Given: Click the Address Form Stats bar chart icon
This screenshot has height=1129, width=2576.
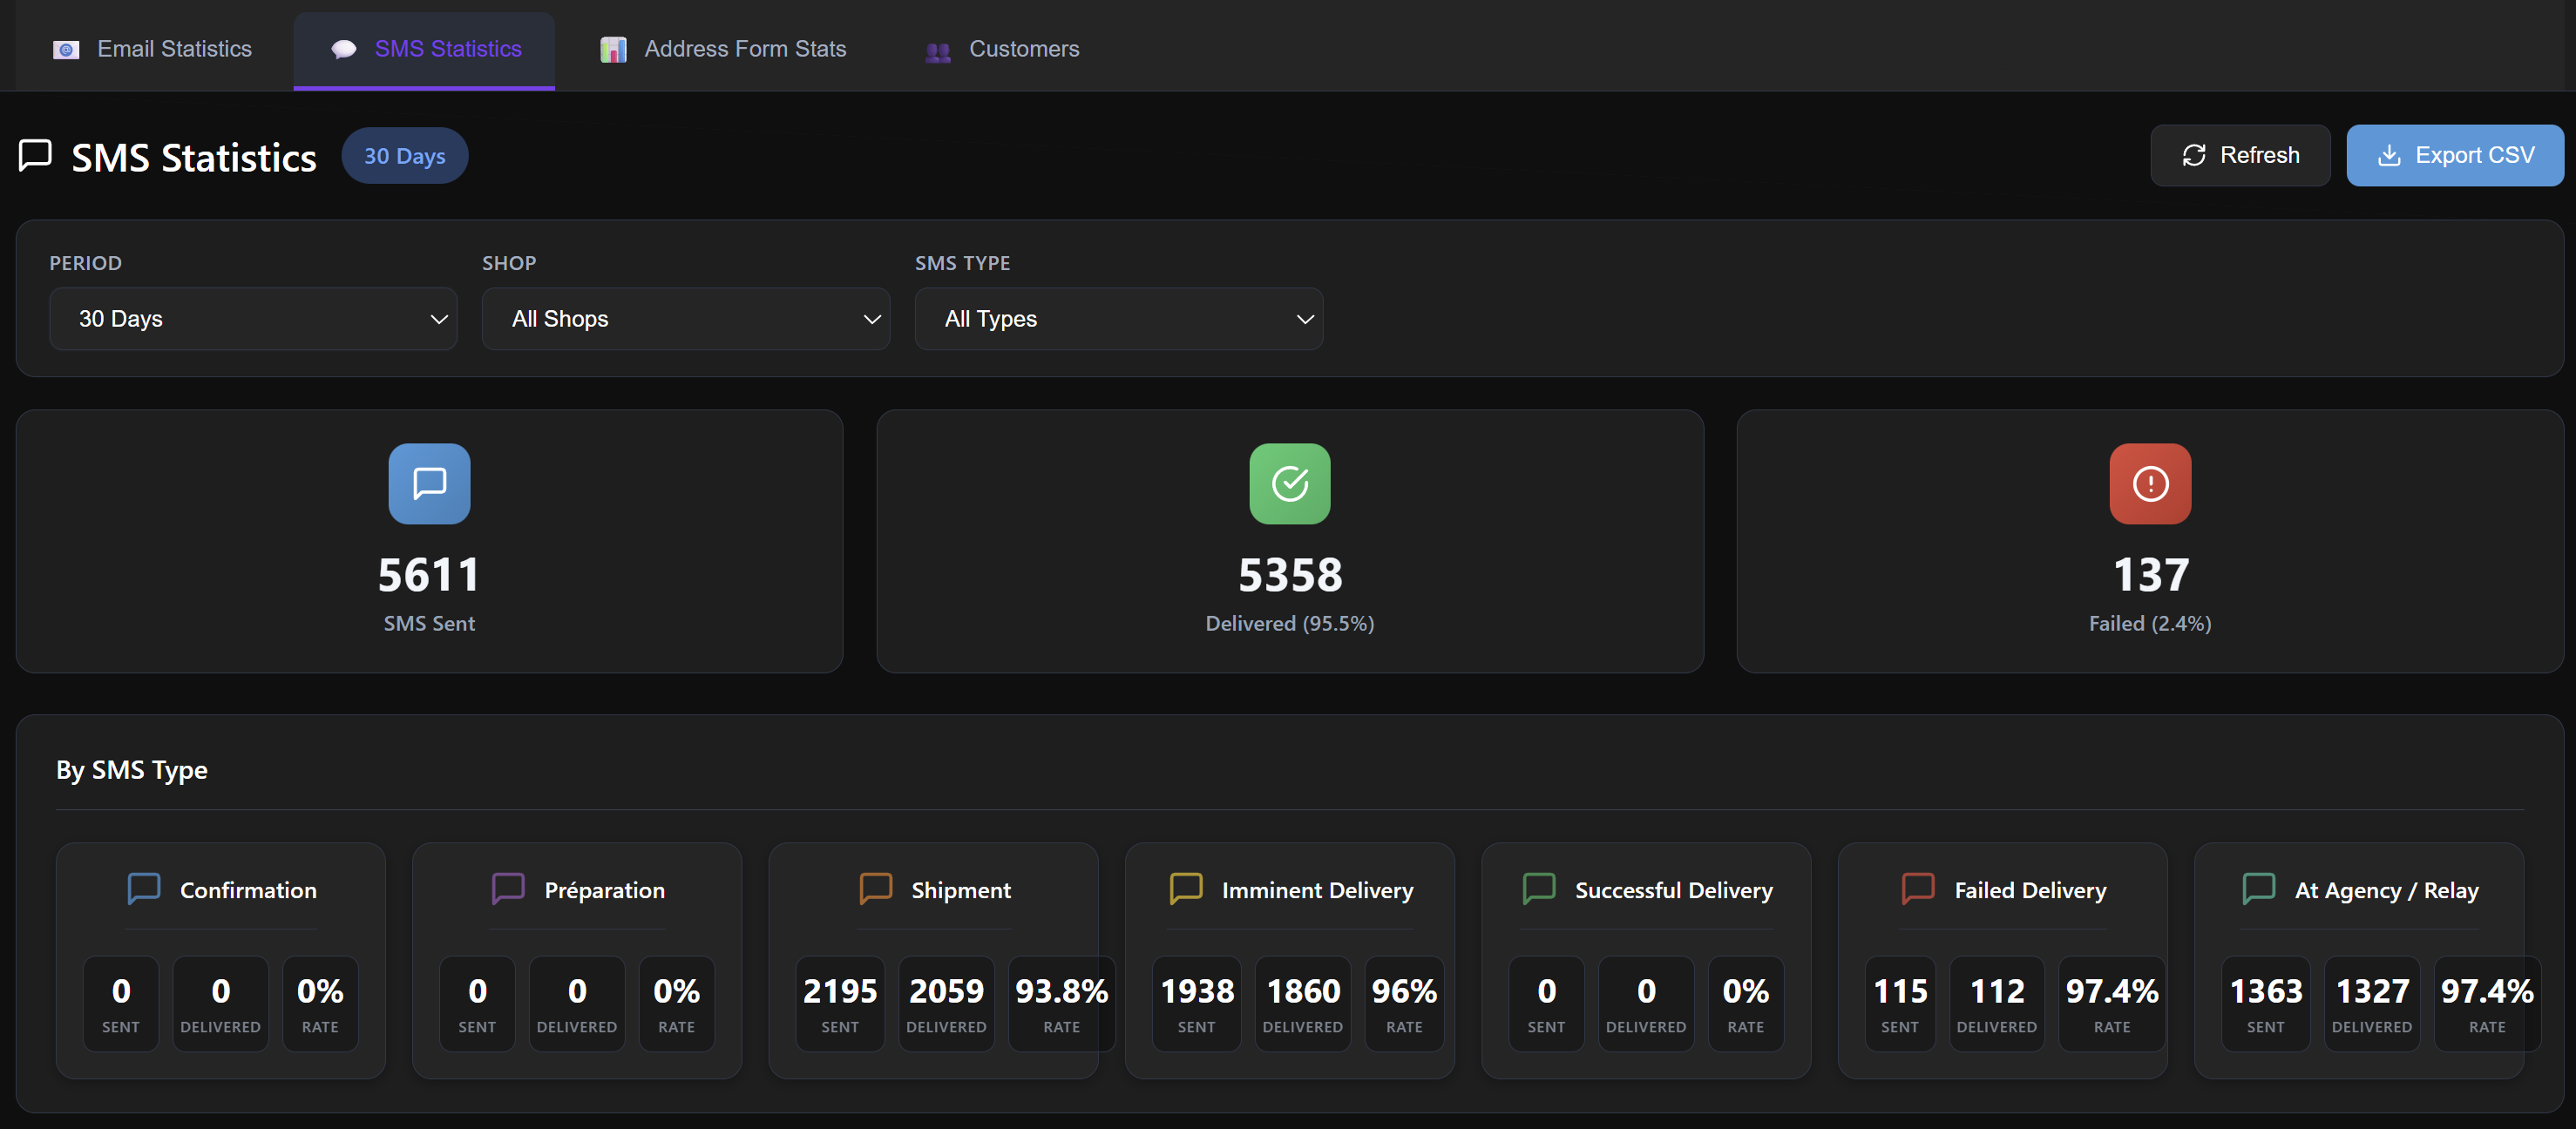Looking at the screenshot, I should 613,48.
